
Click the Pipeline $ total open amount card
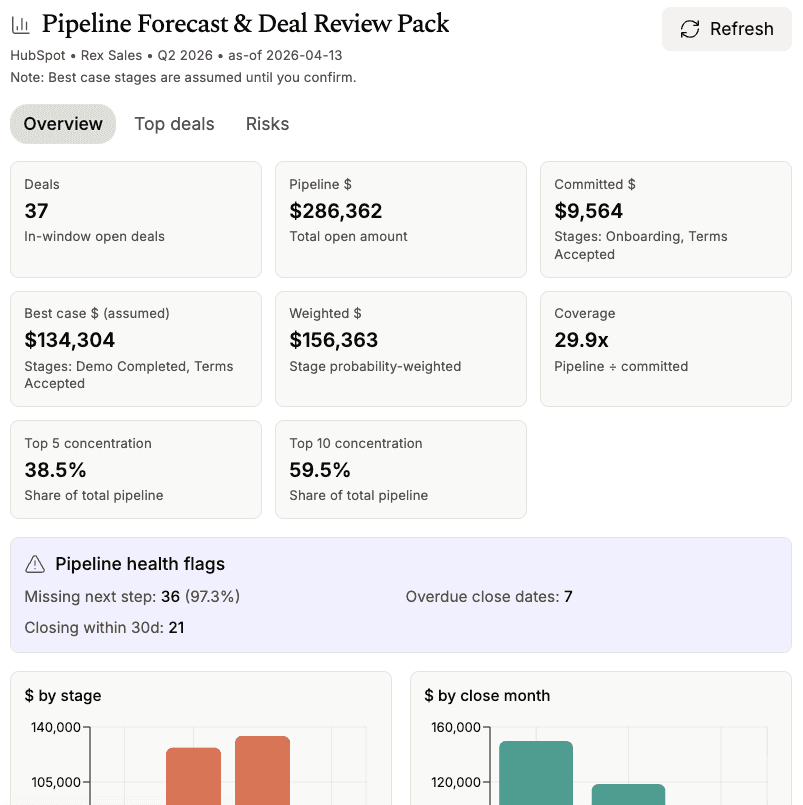[400, 219]
